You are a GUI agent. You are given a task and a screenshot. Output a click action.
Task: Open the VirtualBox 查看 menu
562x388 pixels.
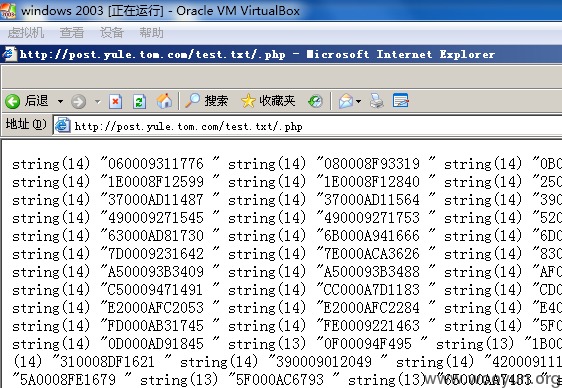click(72, 33)
